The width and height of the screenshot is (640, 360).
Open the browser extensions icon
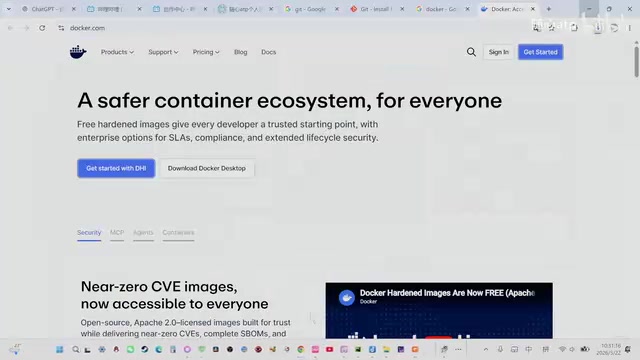(x=574, y=28)
